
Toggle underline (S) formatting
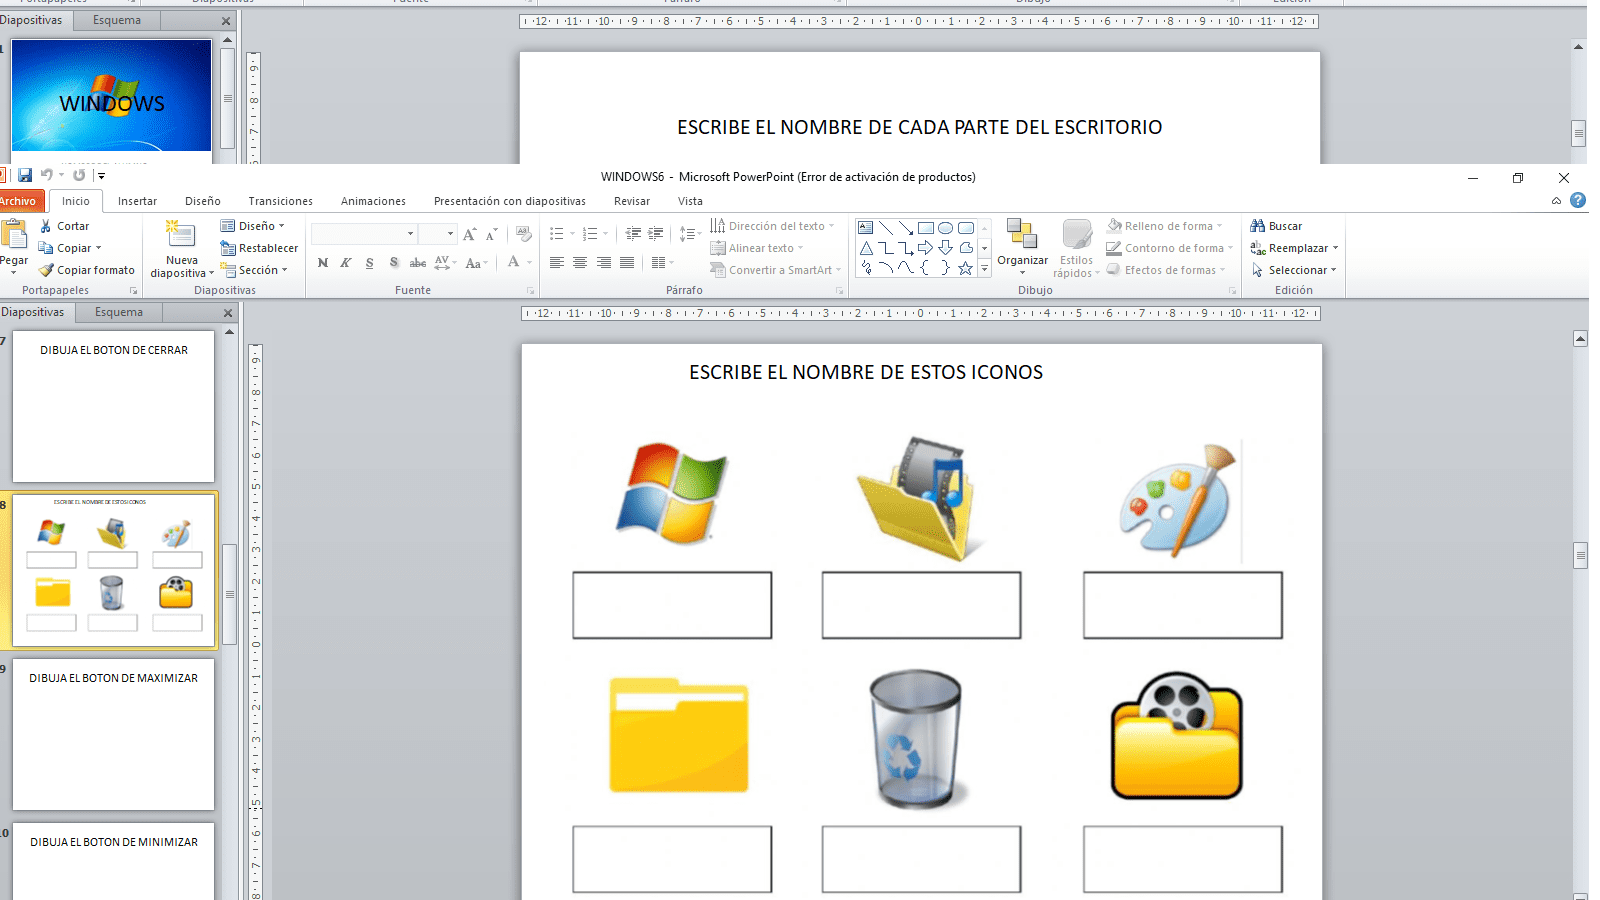point(370,263)
